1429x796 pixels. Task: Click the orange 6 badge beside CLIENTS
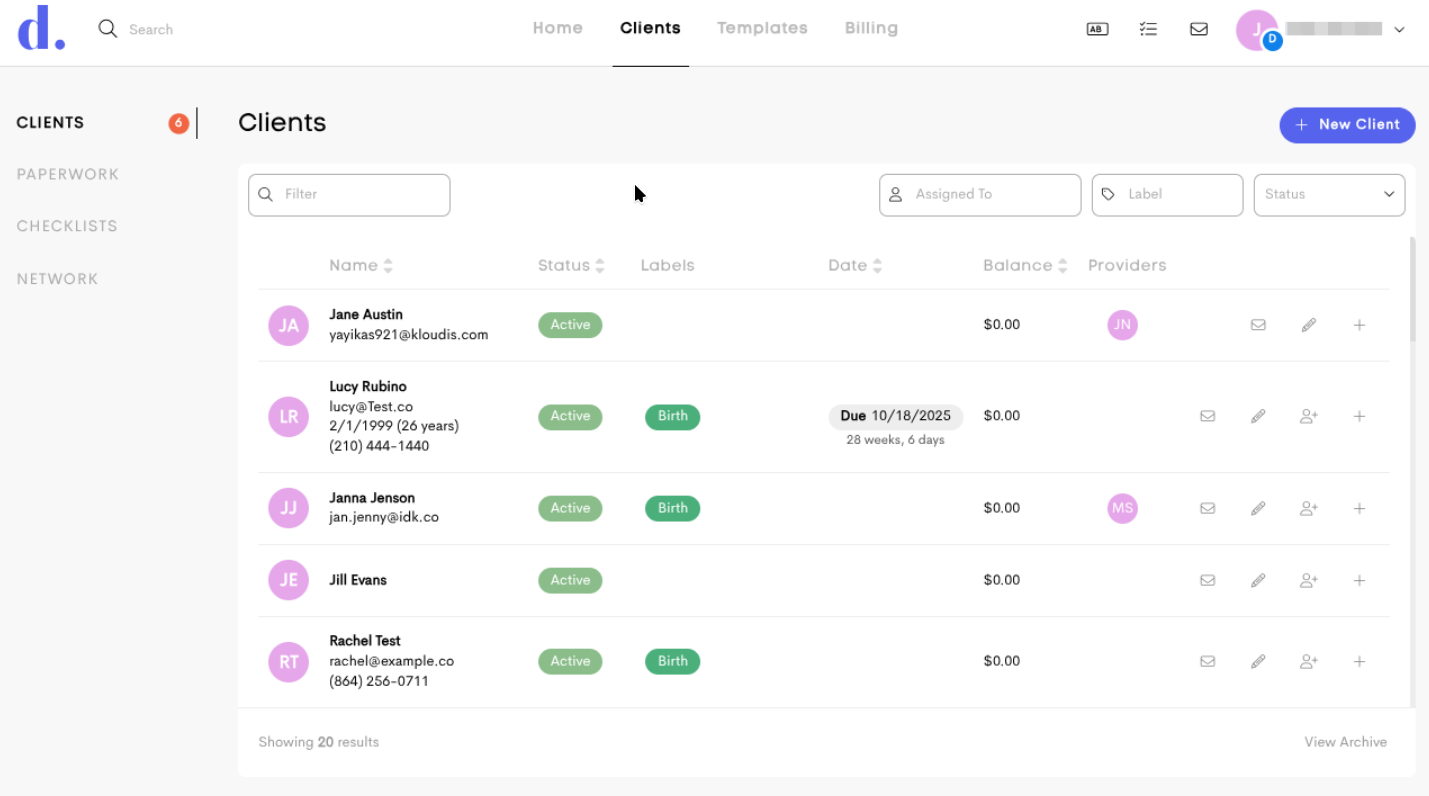point(179,124)
